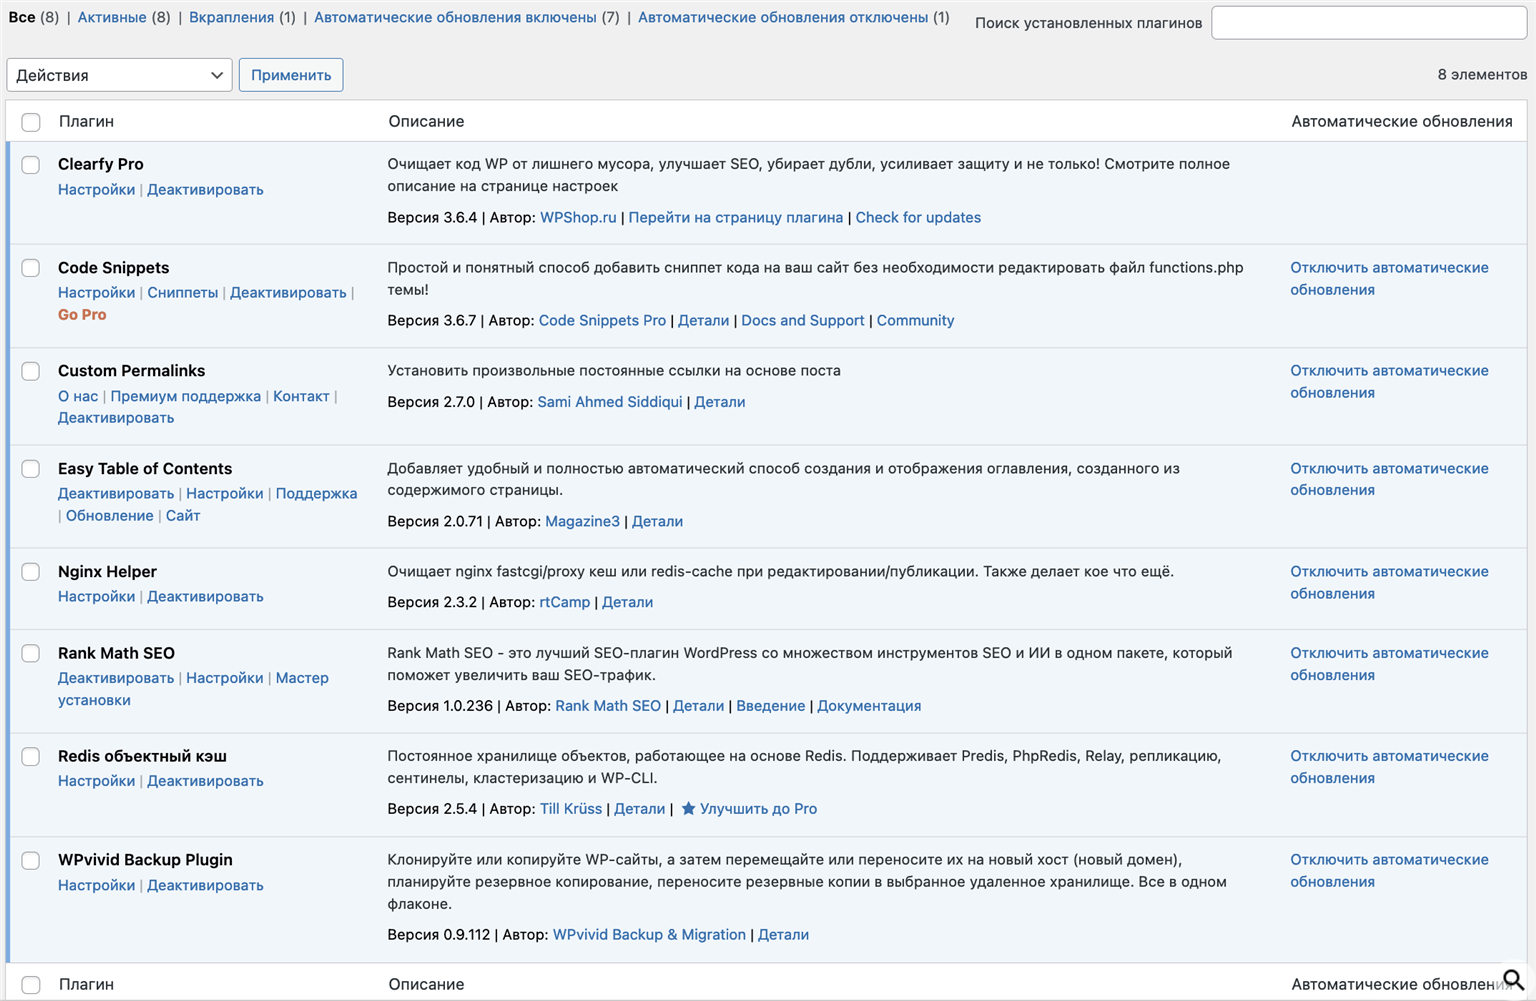Select the Rank Math SEO checkbox
The width and height of the screenshot is (1536, 1001).
(x=31, y=654)
